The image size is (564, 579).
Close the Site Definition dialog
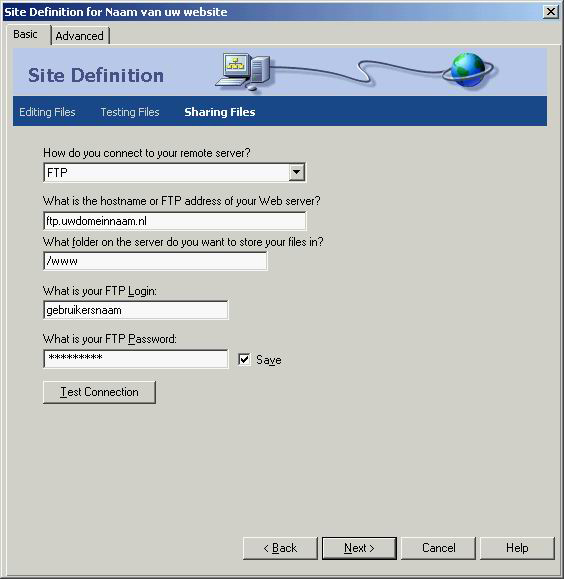pos(550,11)
